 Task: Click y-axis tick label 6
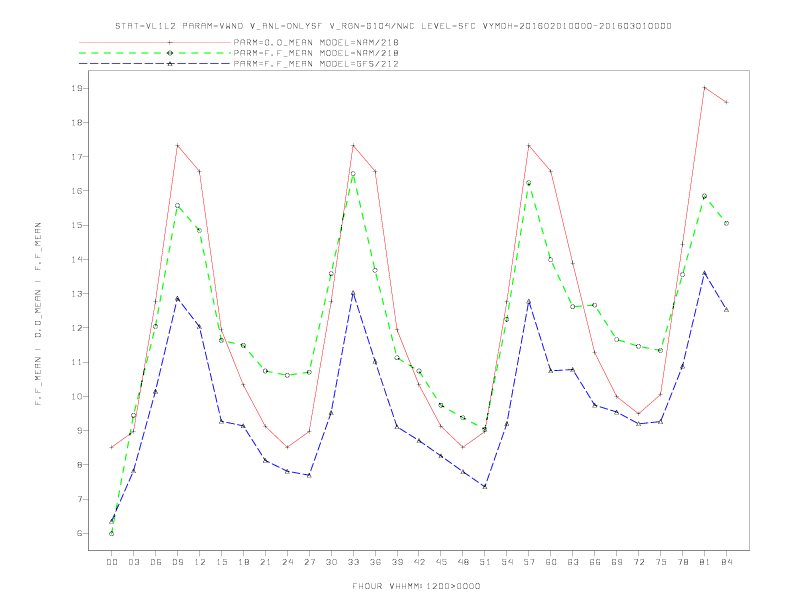[80, 533]
